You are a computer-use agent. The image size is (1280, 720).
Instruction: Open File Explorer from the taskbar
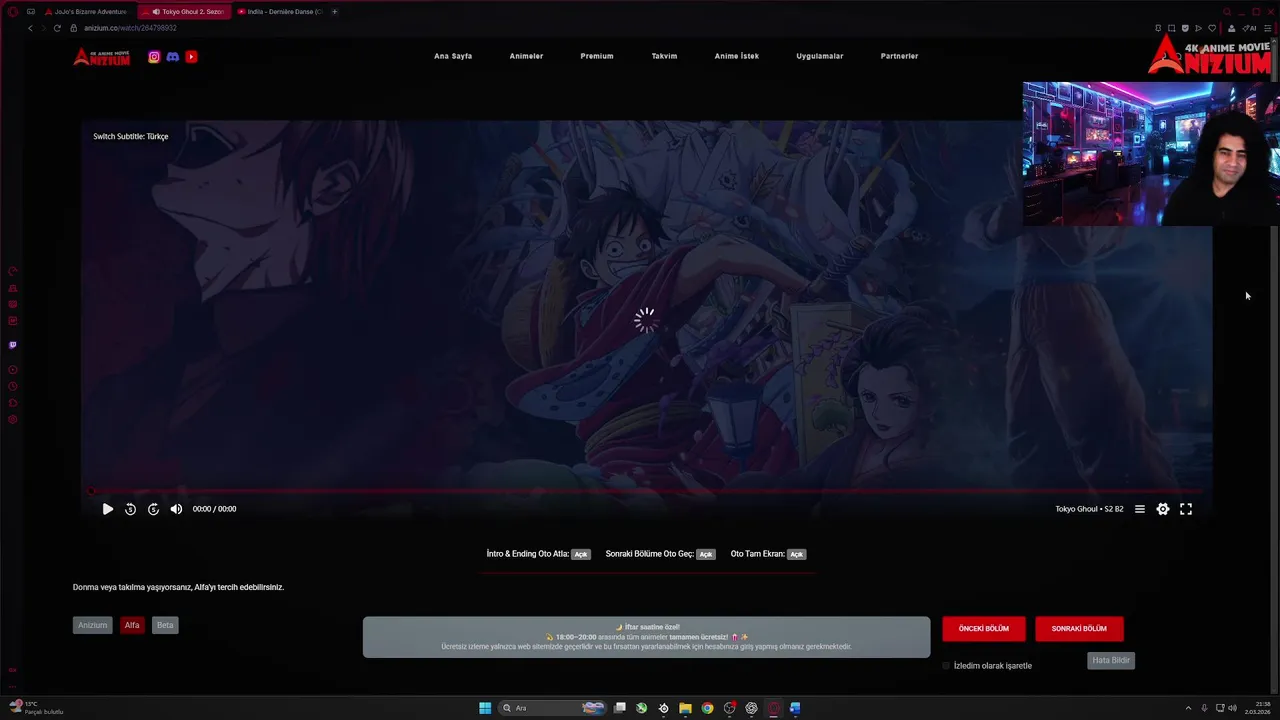pos(685,708)
